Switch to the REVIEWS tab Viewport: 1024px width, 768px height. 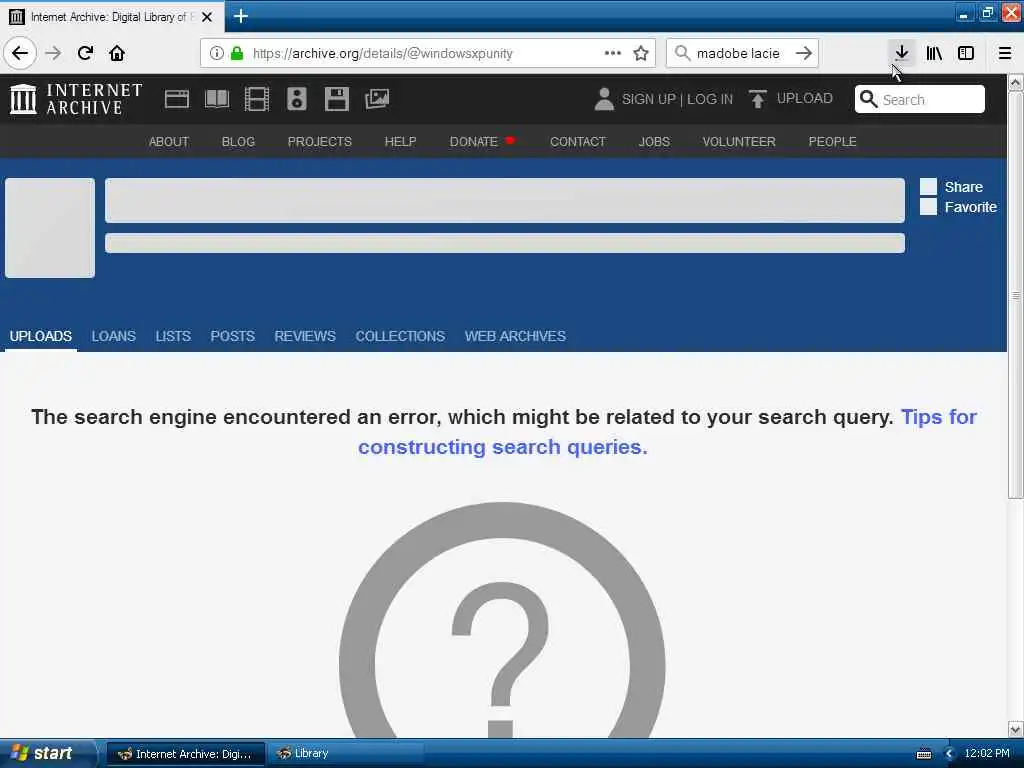(x=305, y=336)
